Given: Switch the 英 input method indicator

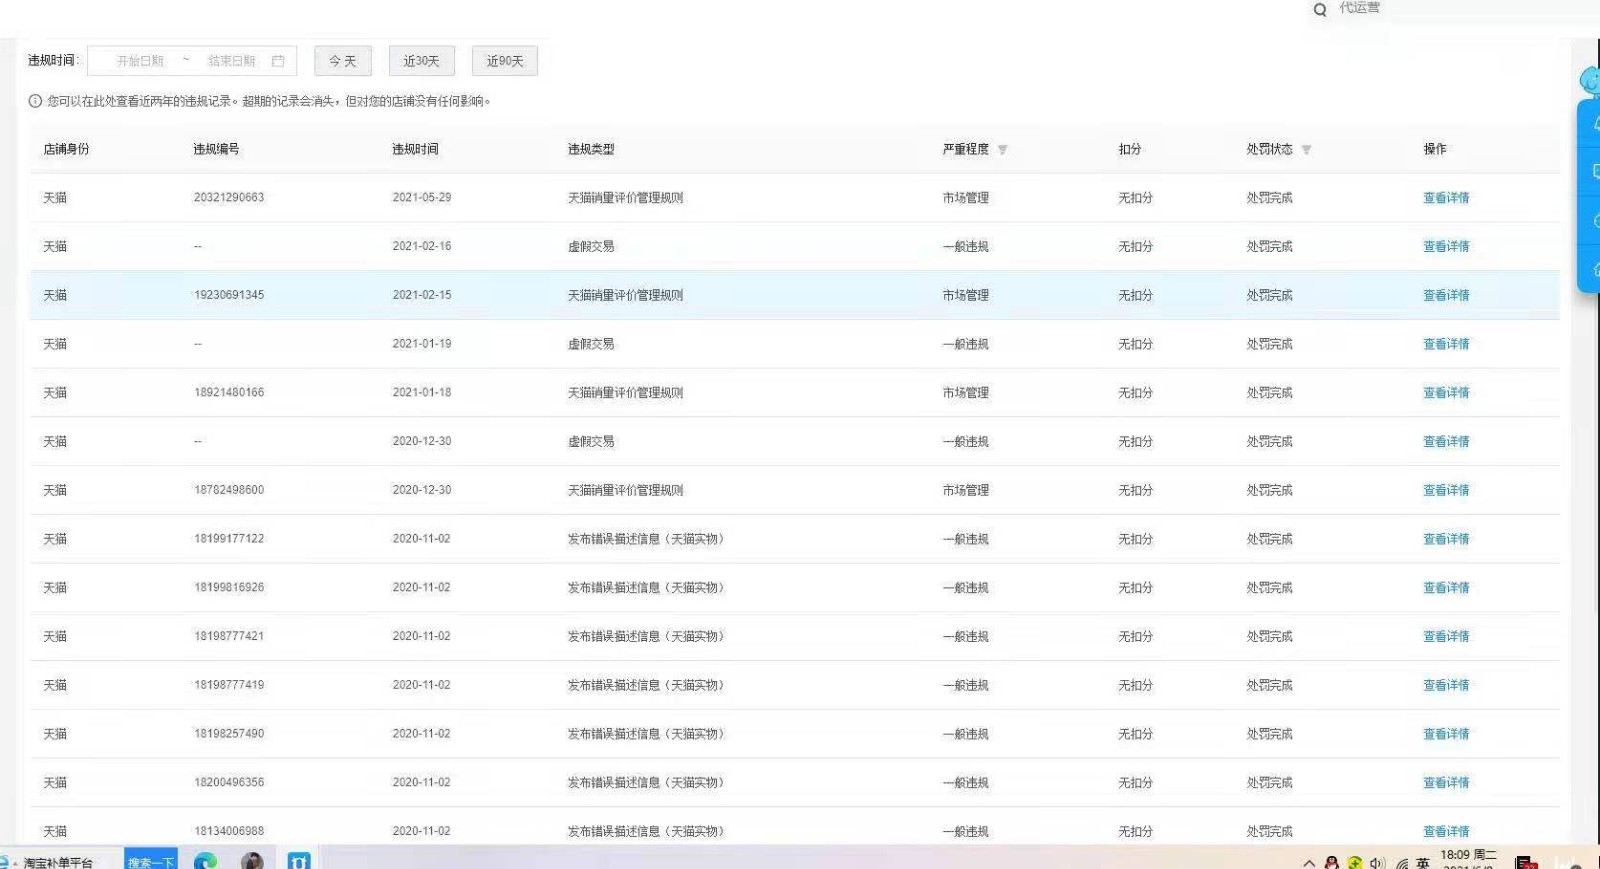Looking at the screenshot, I should pyautogui.click(x=1423, y=863).
